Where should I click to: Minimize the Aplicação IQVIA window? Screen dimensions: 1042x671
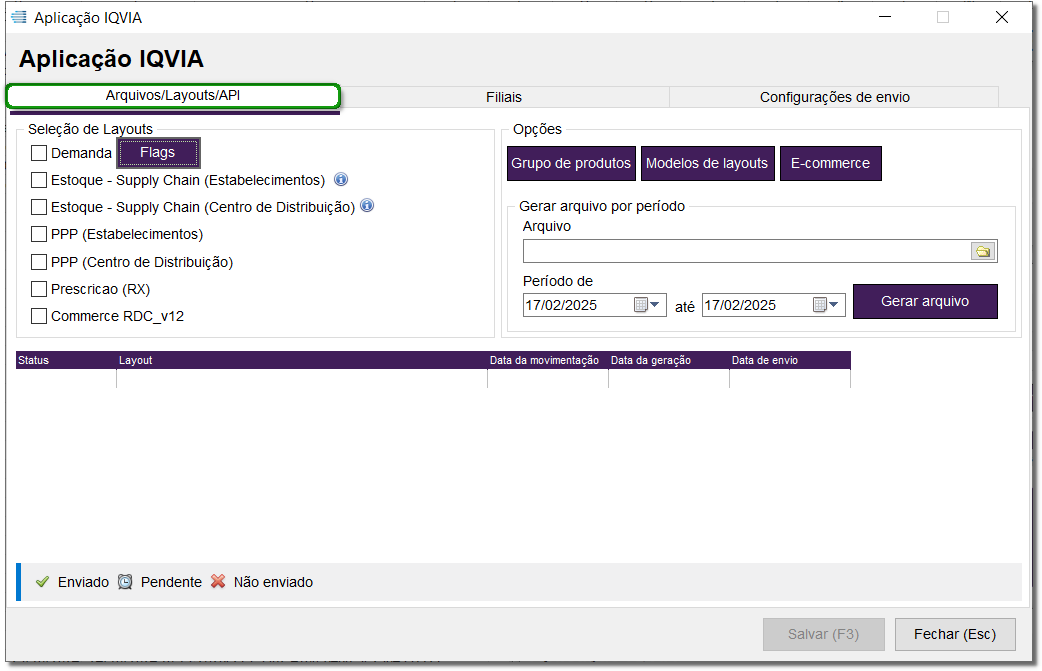[885, 17]
